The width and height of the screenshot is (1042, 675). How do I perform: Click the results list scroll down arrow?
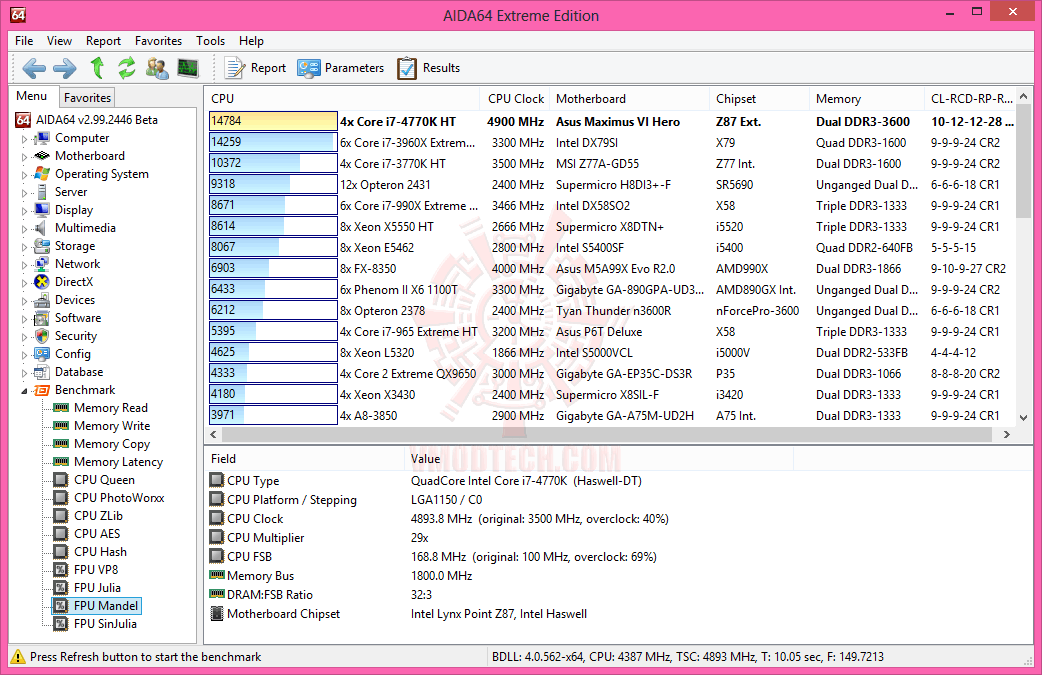[1023, 417]
